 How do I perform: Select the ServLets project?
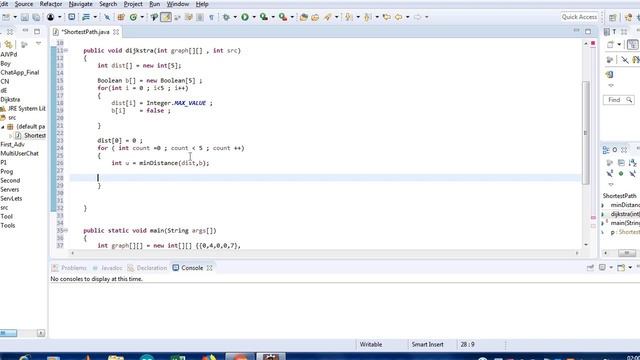click(11, 198)
